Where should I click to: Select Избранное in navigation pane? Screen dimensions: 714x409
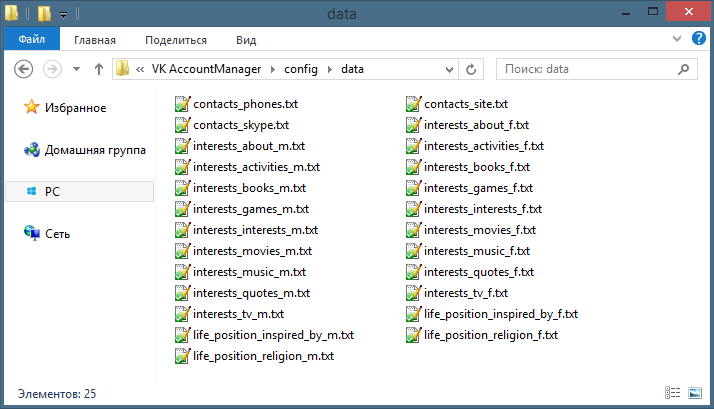(75, 108)
